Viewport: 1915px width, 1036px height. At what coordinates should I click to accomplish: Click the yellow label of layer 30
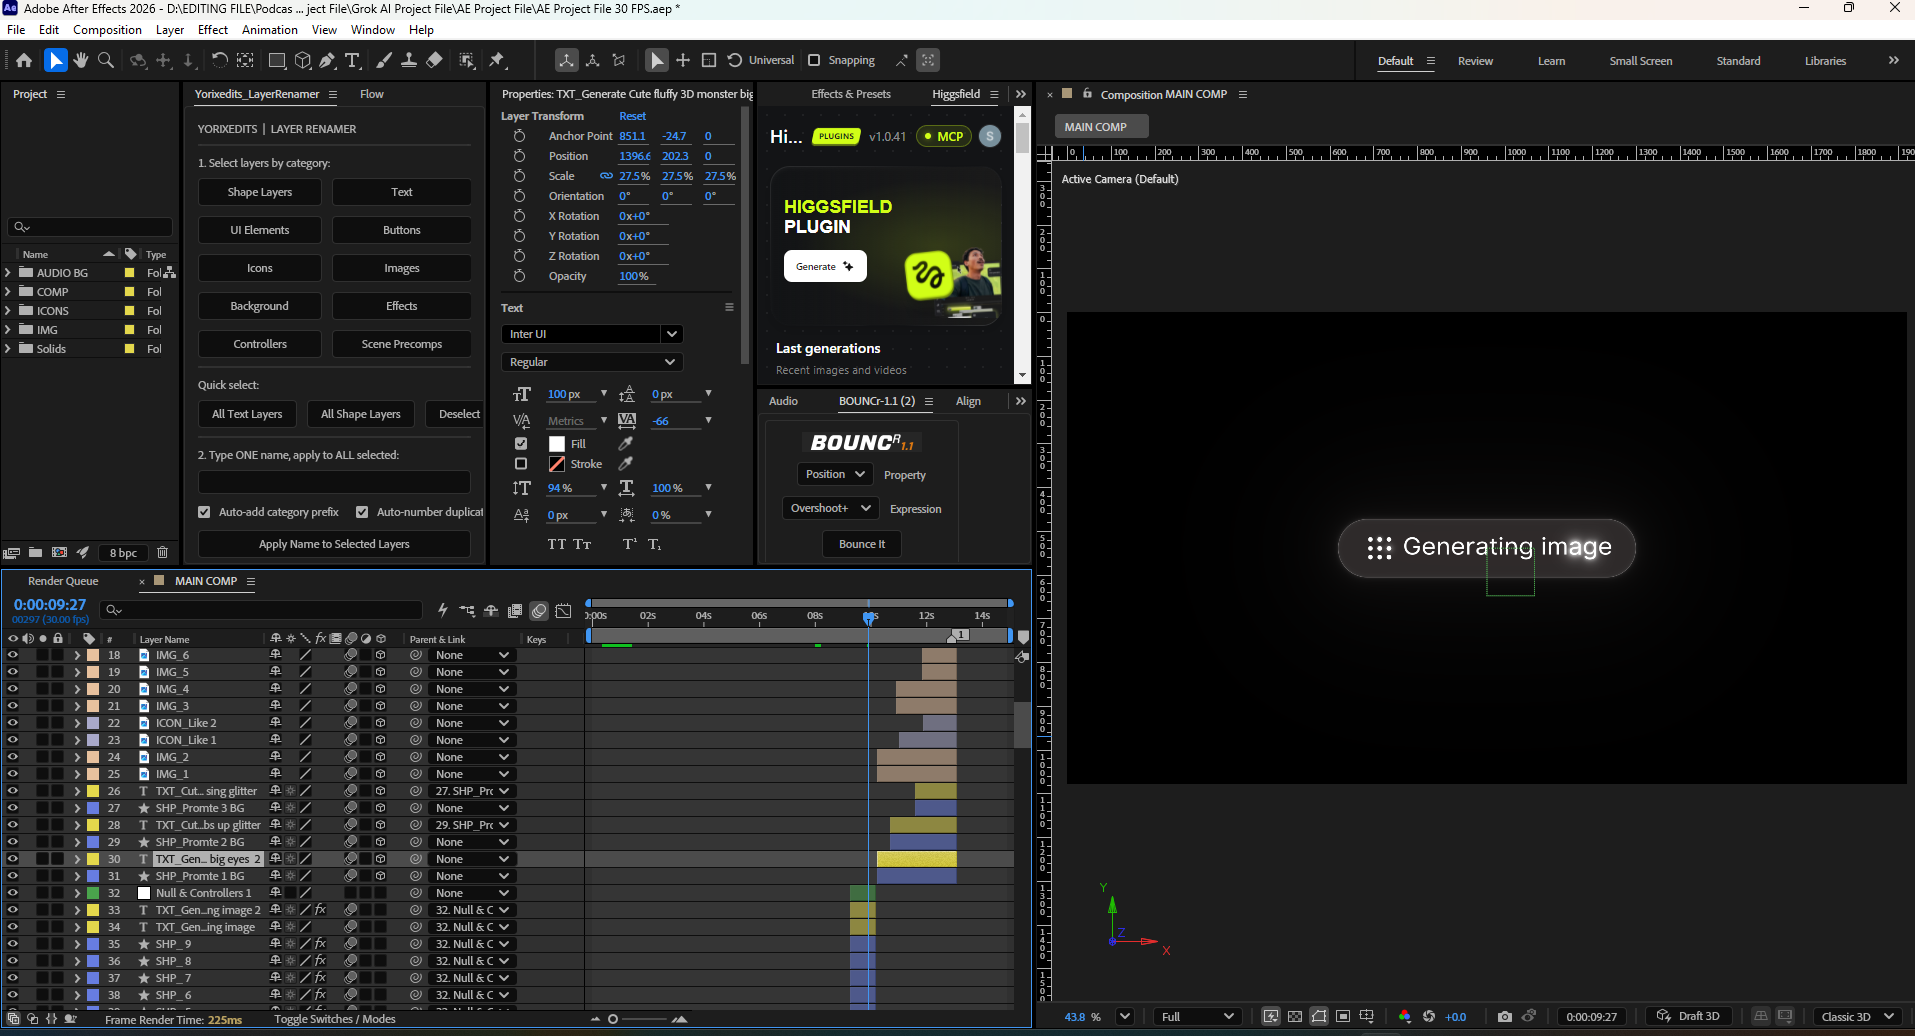coord(93,859)
